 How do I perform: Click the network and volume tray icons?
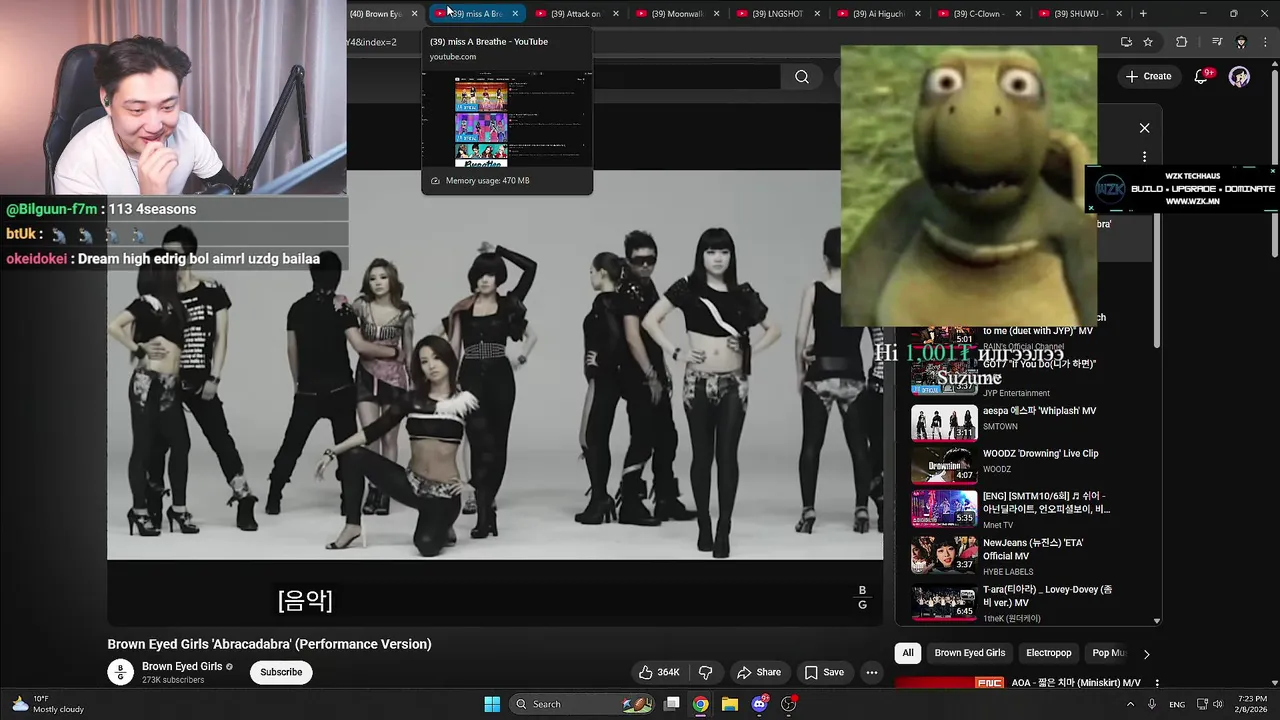(1212, 704)
